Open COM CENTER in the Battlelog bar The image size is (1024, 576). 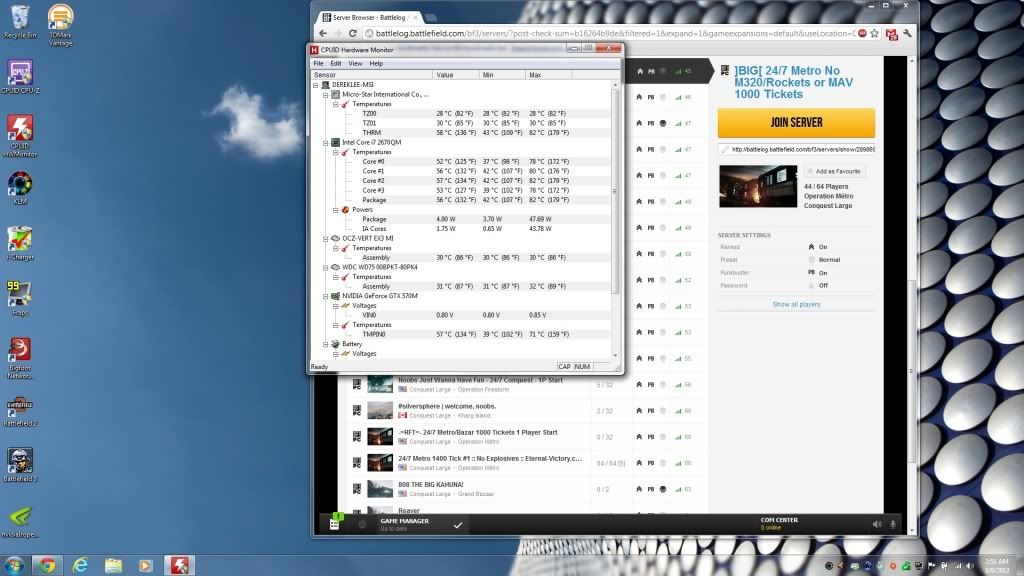778,523
